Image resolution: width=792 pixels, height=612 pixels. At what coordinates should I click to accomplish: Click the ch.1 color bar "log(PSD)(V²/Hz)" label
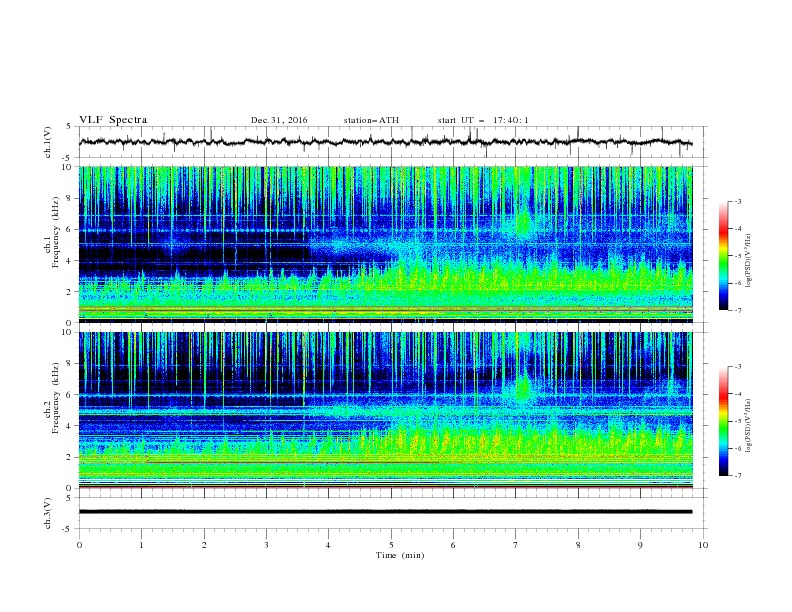[750, 261]
